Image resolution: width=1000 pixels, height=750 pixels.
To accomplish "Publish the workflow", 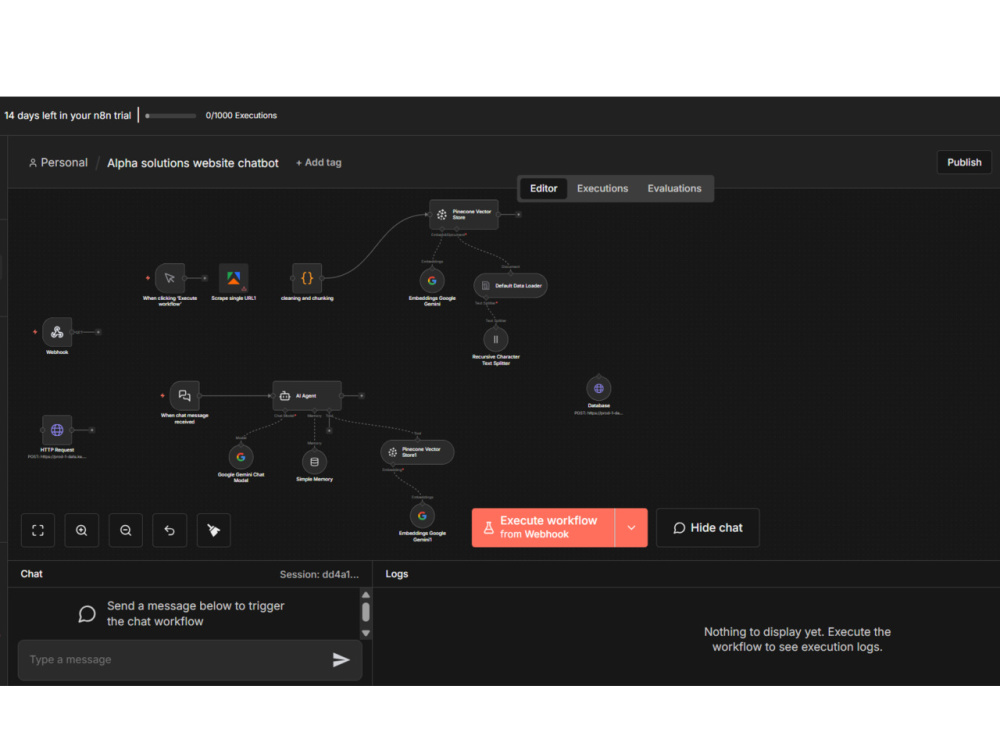I will tap(964, 162).
